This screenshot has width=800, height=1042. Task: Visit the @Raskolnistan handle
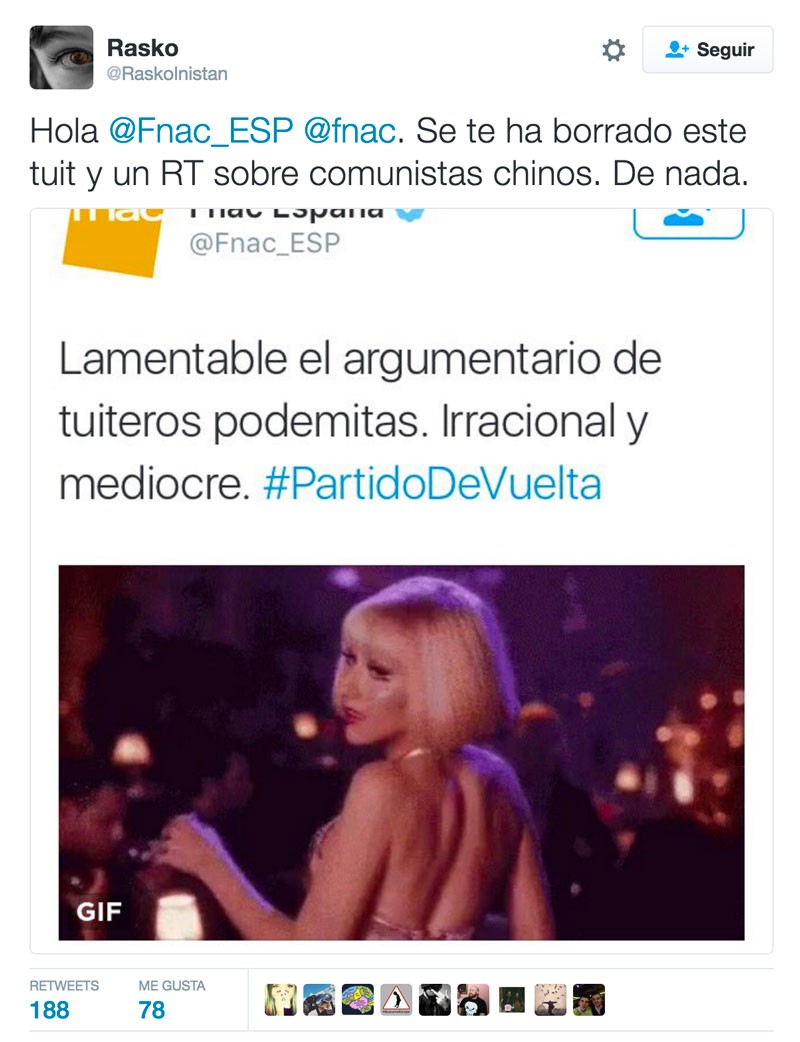point(167,74)
